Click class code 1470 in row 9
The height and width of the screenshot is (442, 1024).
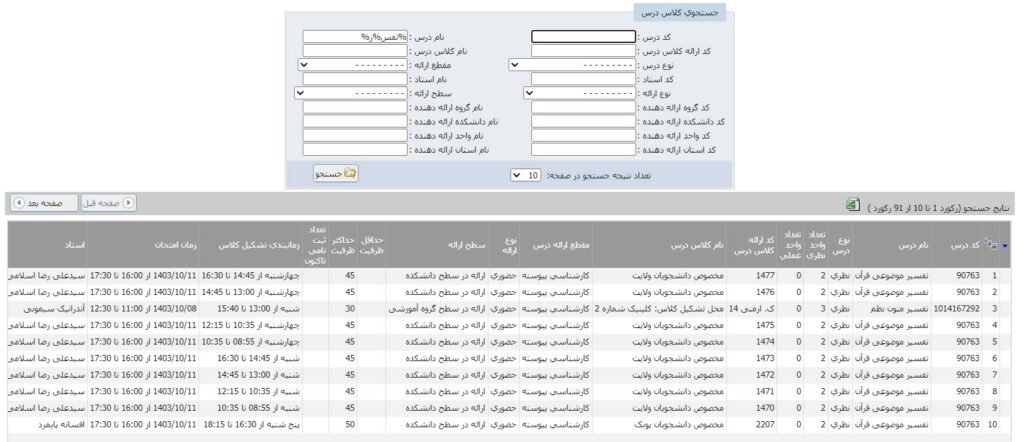(765, 408)
